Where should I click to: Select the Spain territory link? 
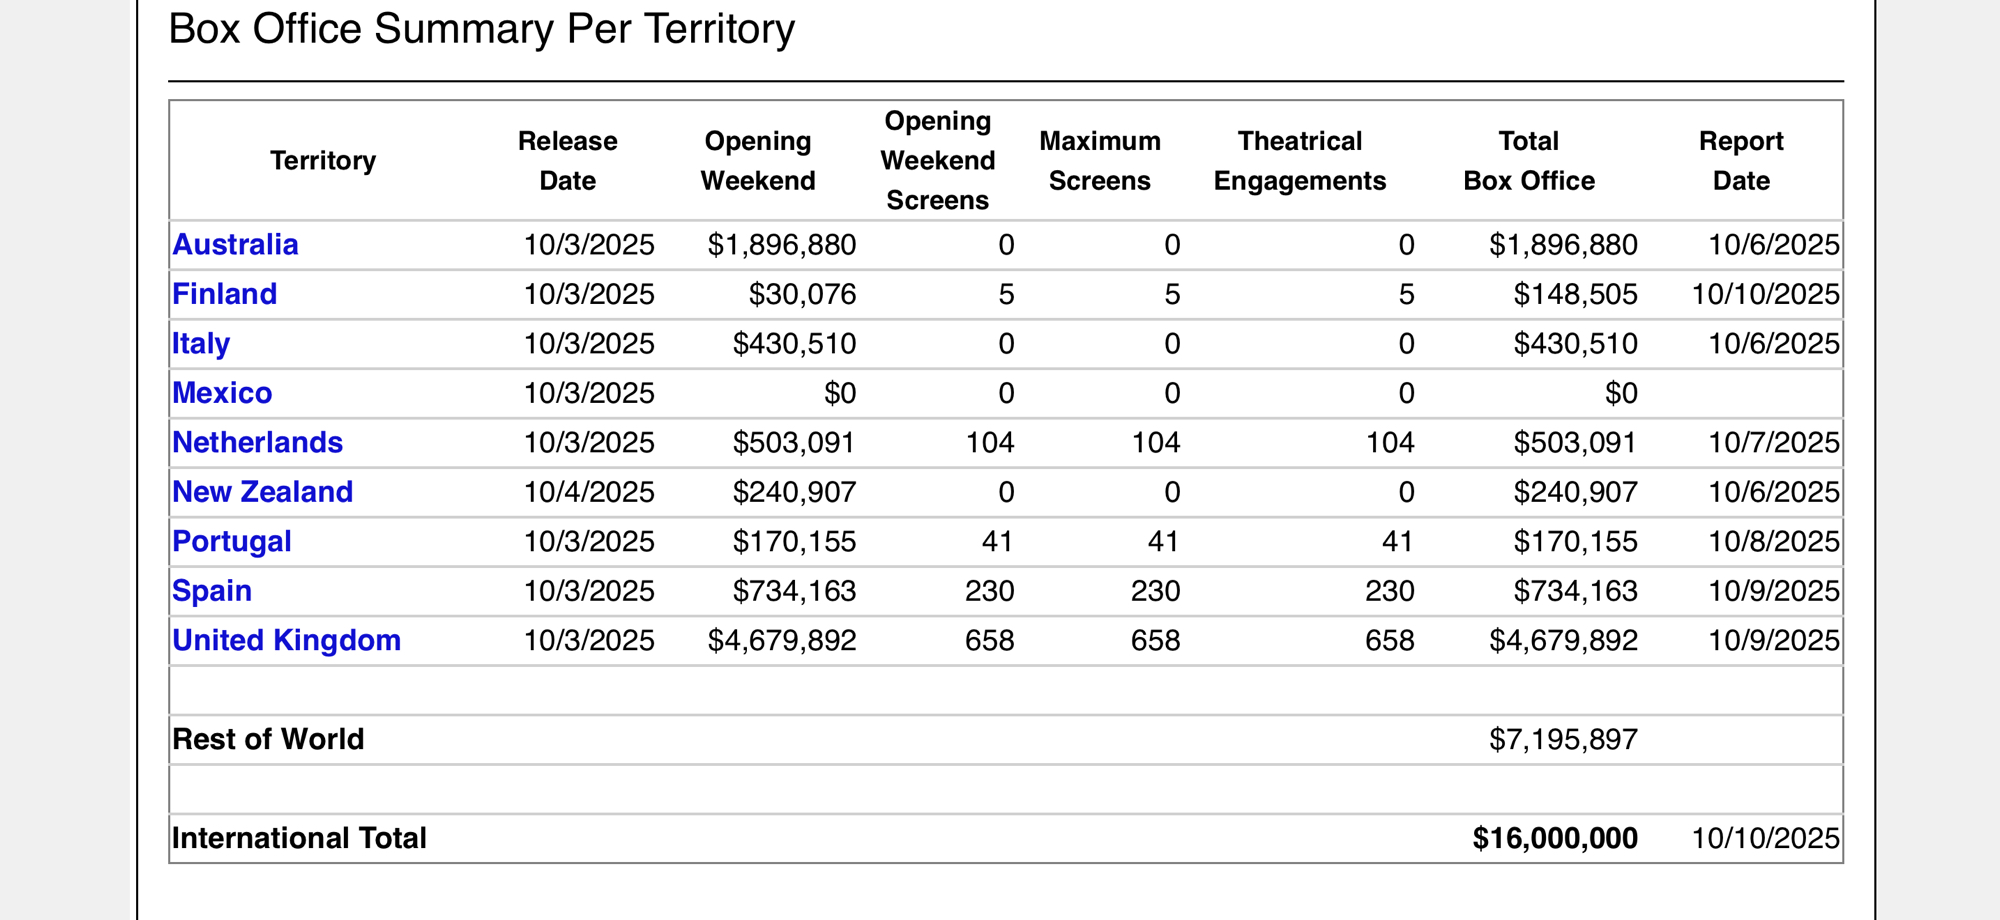[x=212, y=591]
